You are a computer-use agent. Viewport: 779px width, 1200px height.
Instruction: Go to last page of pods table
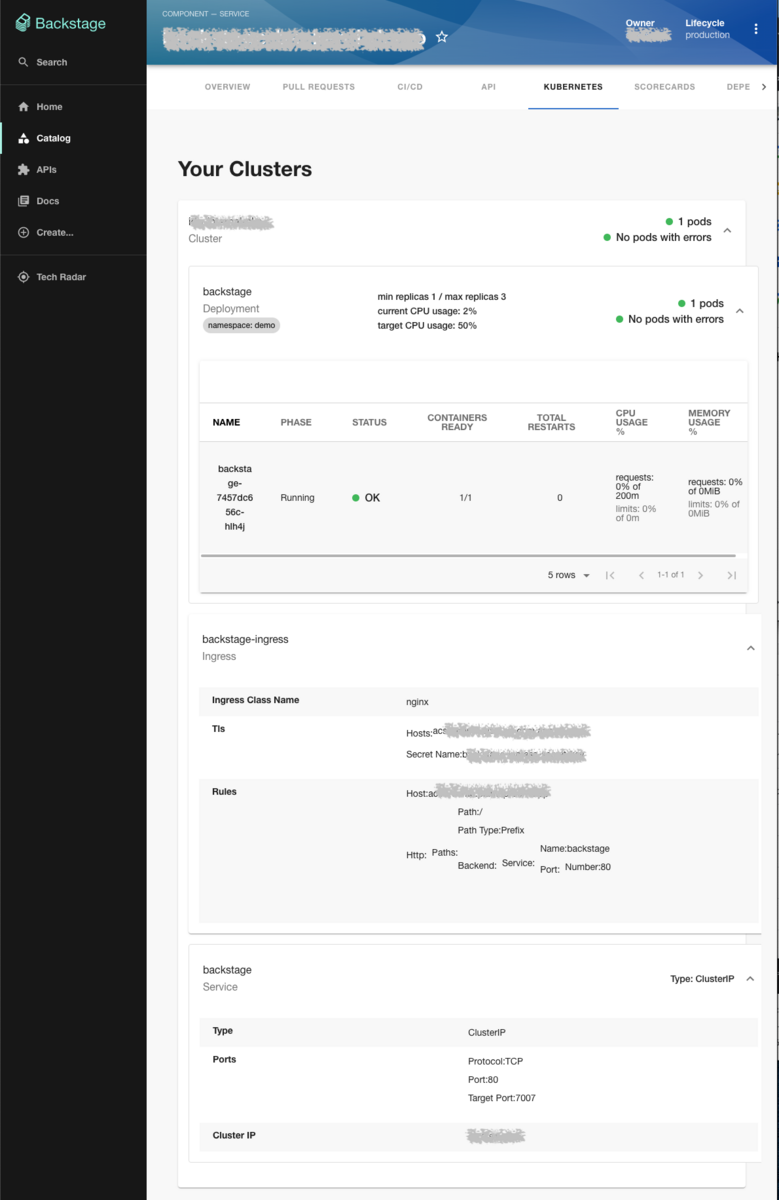pyautogui.click(x=731, y=575)
